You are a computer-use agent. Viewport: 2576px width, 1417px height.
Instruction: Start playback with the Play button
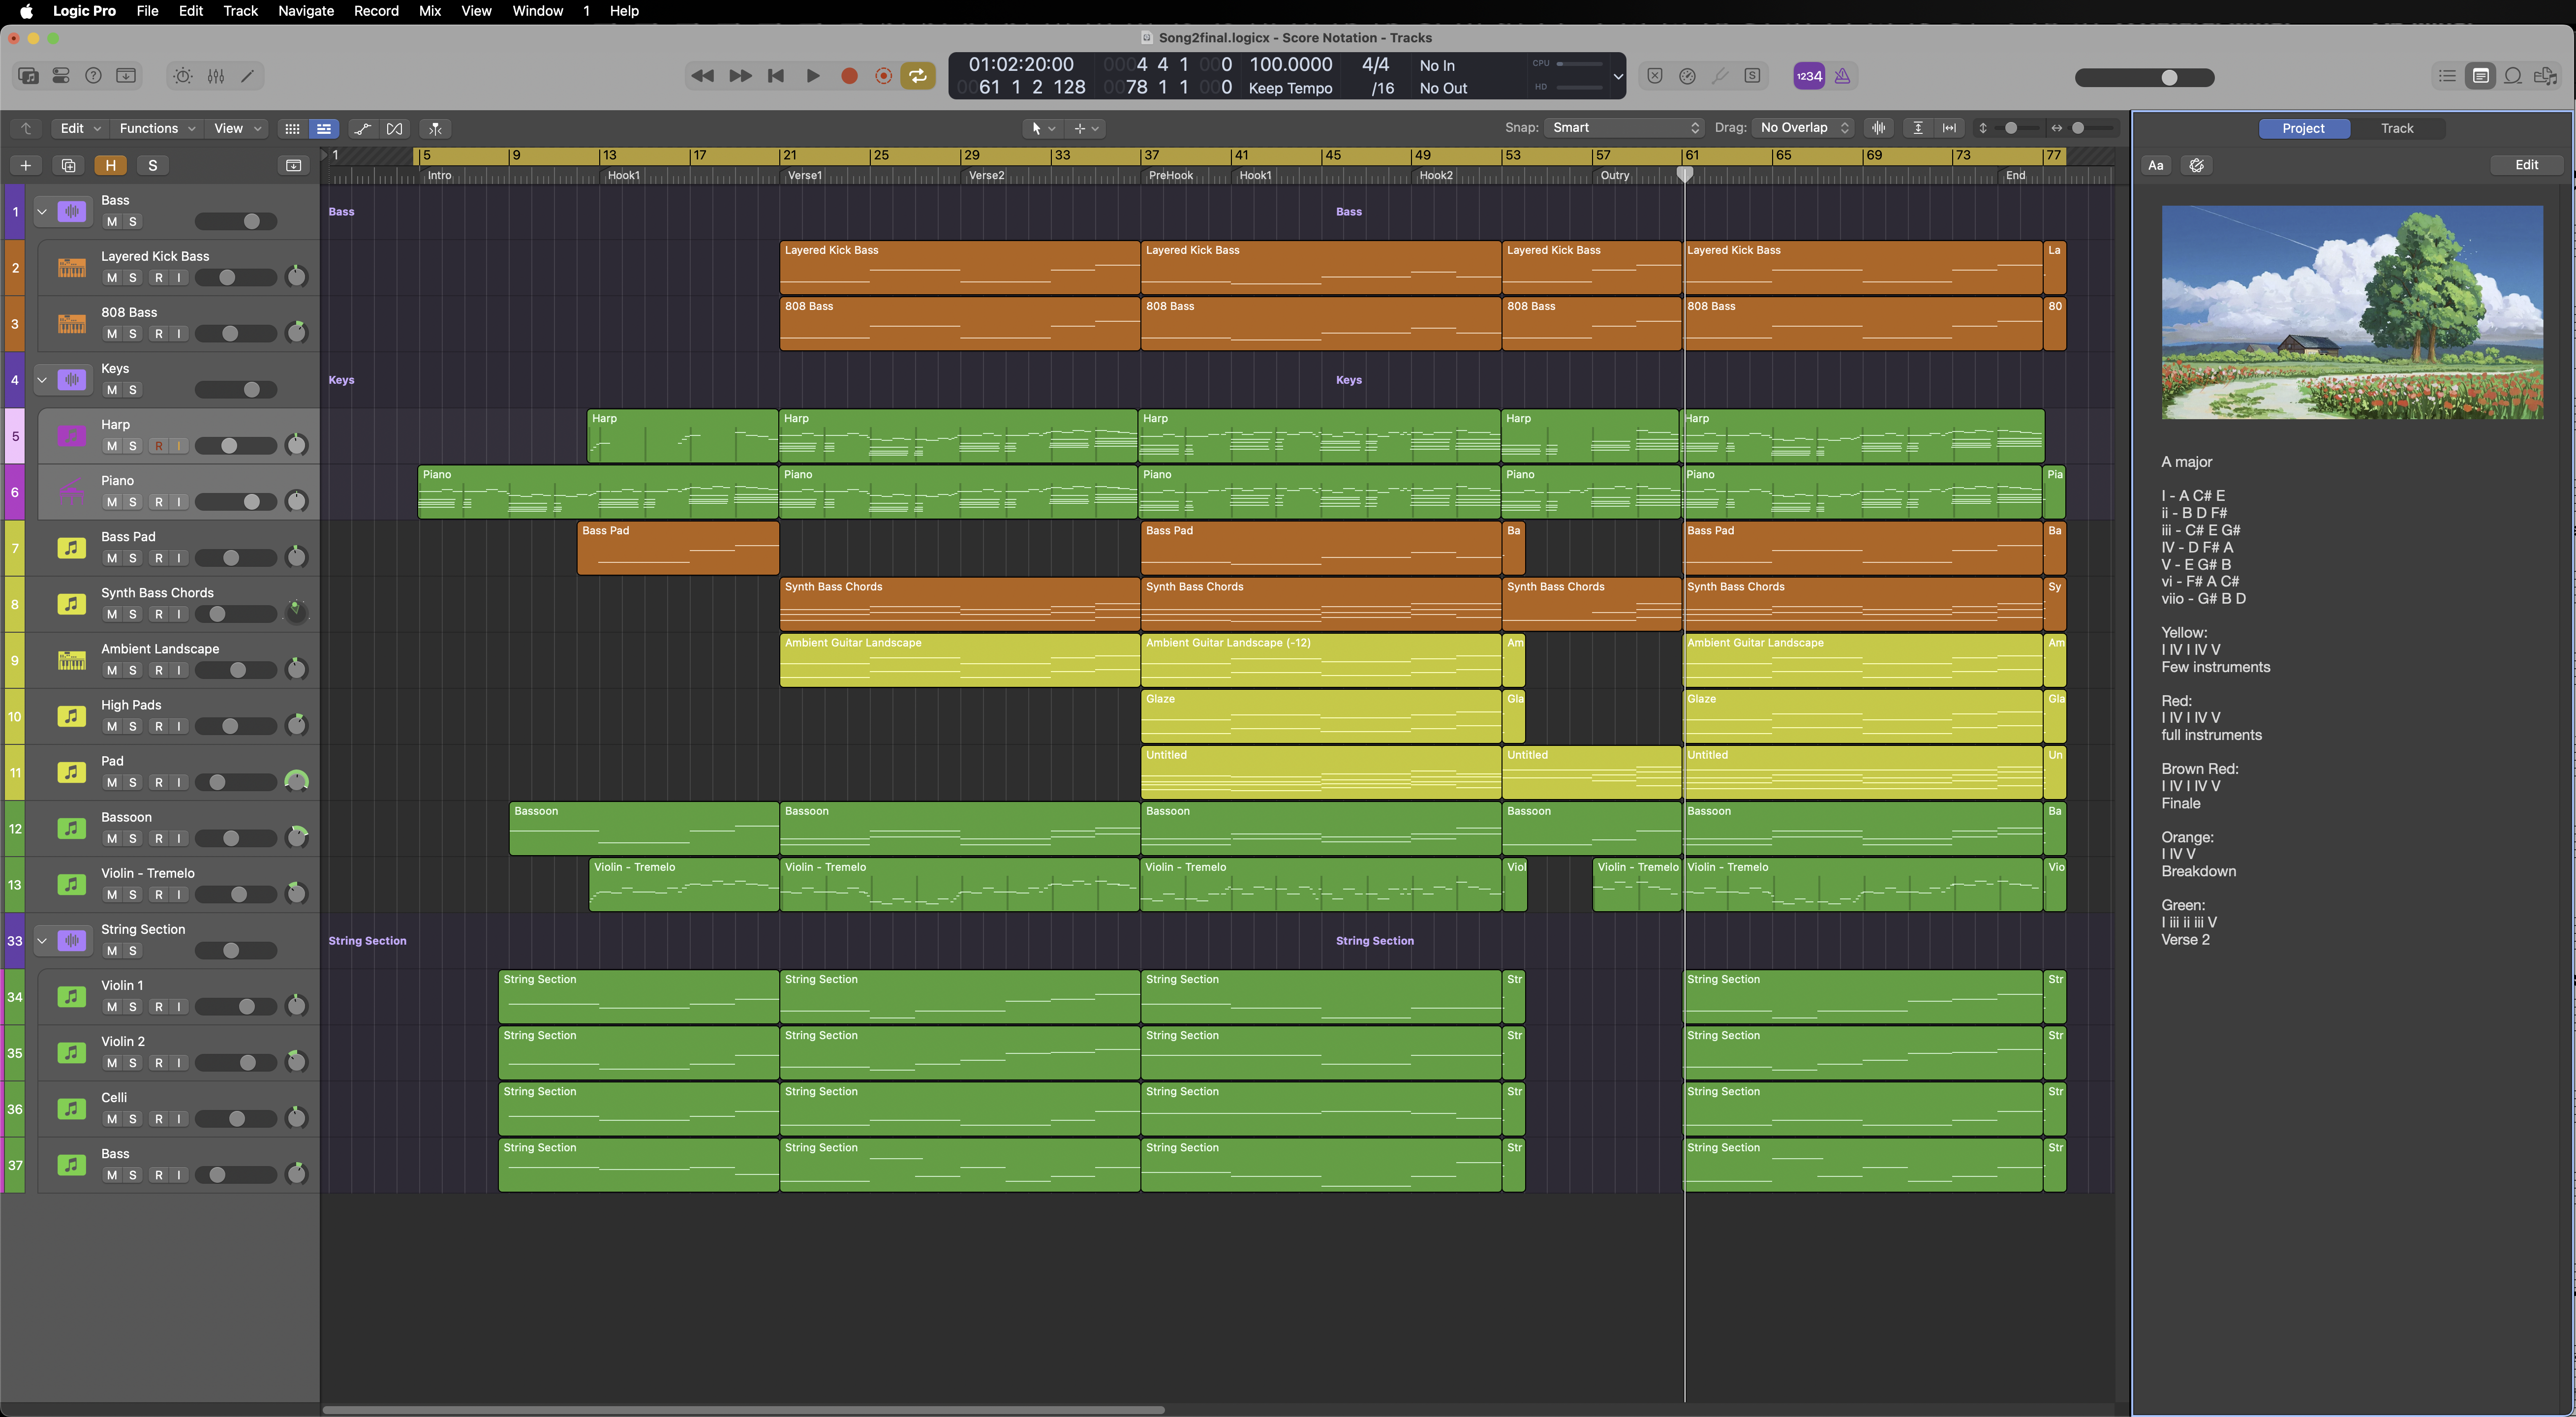pyautogui.click(x=813, y=76)
